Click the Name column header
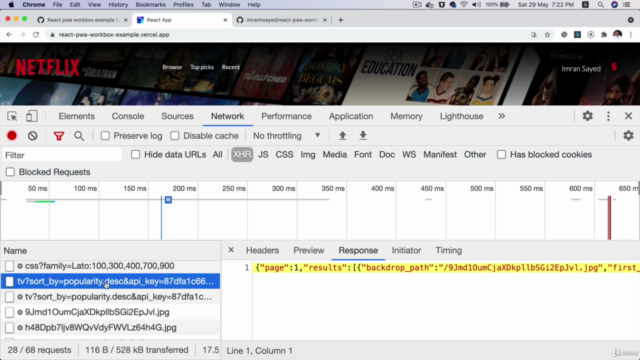This screenshot has width=640, height=360. tap(15, 251)
